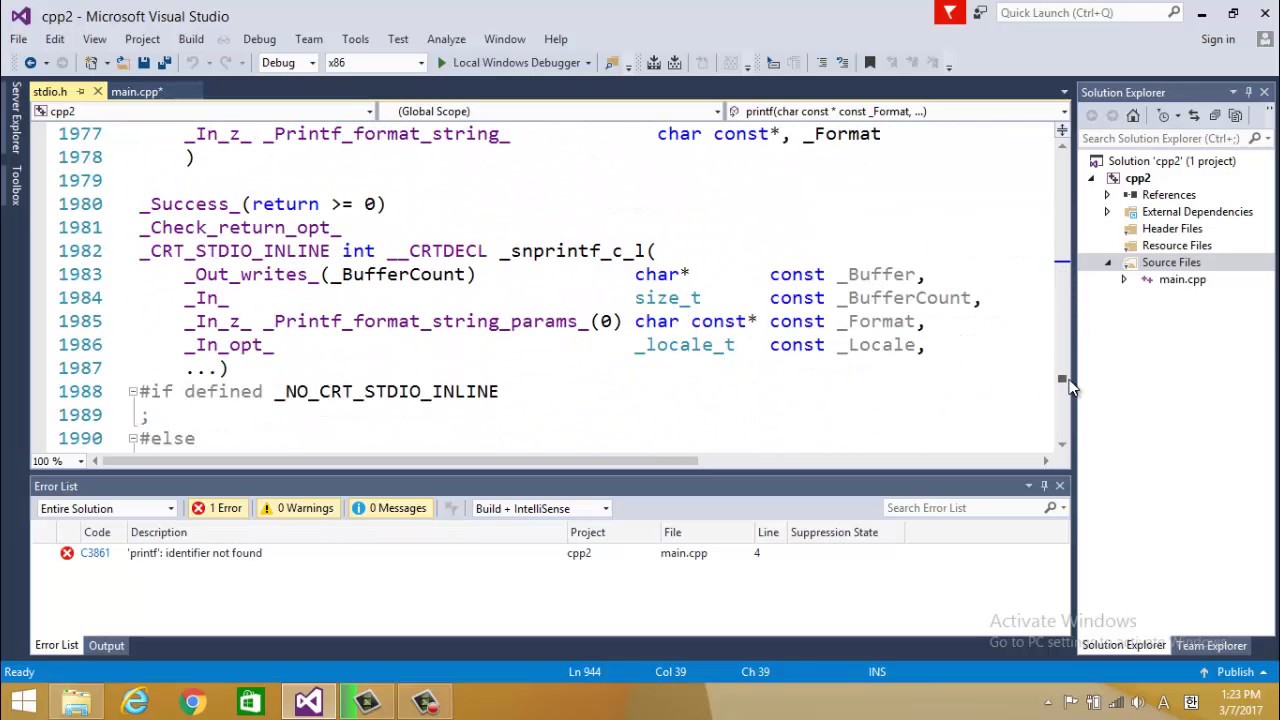
Task: Save the current file with Save icon
Action: (144, 63)
